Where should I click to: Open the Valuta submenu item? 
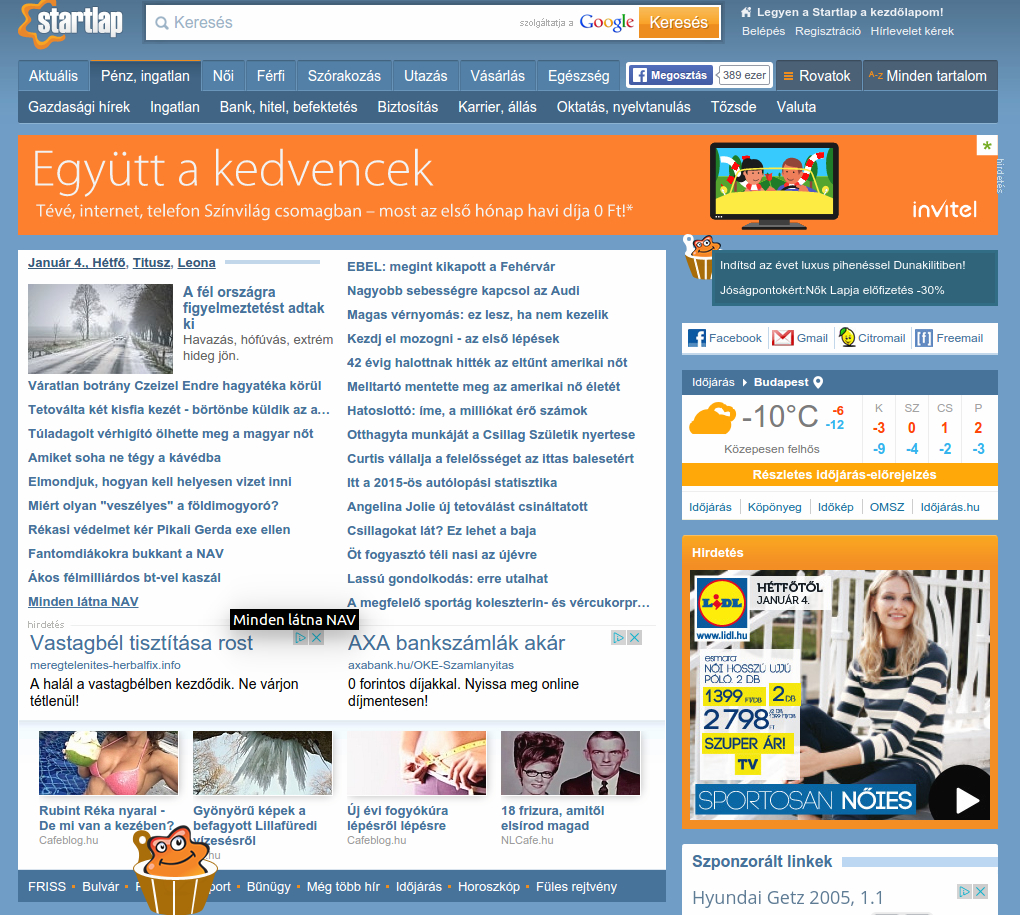(x=796, y=107)
